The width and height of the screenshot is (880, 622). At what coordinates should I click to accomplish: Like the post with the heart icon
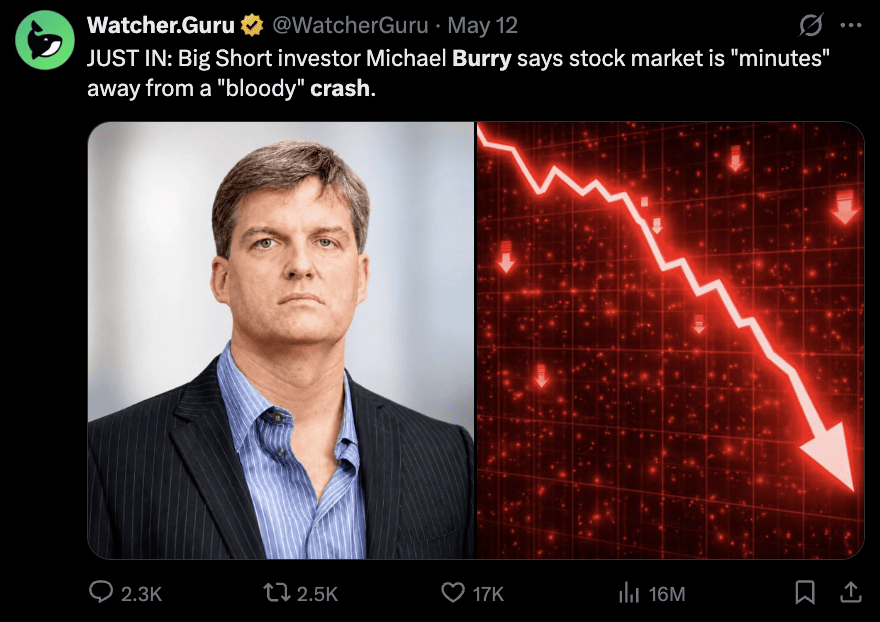pos(453,592)
